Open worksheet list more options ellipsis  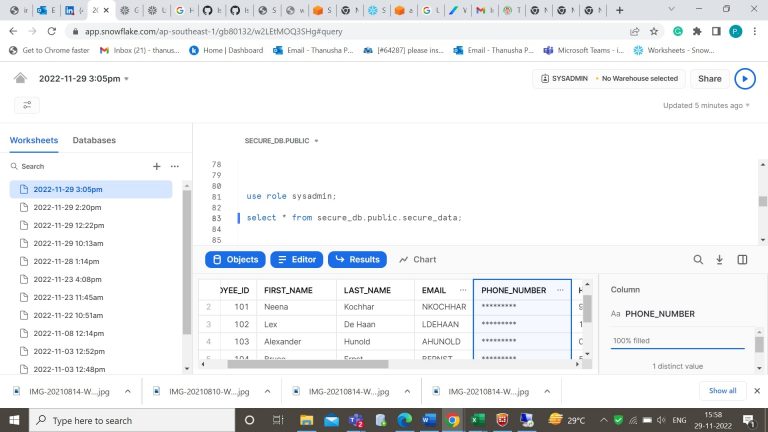(175, 166)
